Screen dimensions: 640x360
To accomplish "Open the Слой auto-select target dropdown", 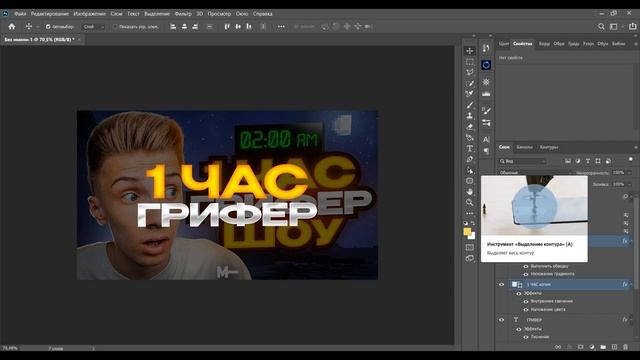I will [93, 27].
